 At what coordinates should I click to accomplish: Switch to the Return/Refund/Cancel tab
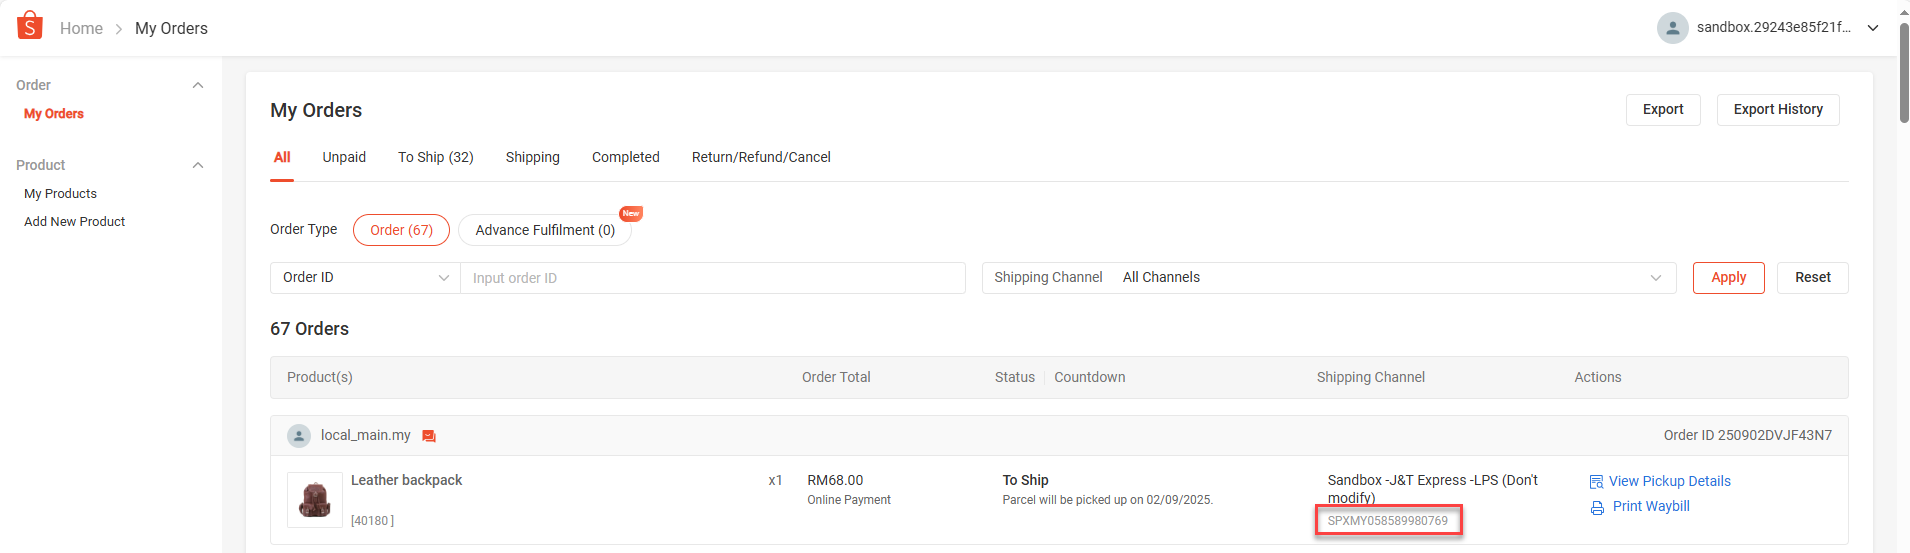[x=761, y=157]
